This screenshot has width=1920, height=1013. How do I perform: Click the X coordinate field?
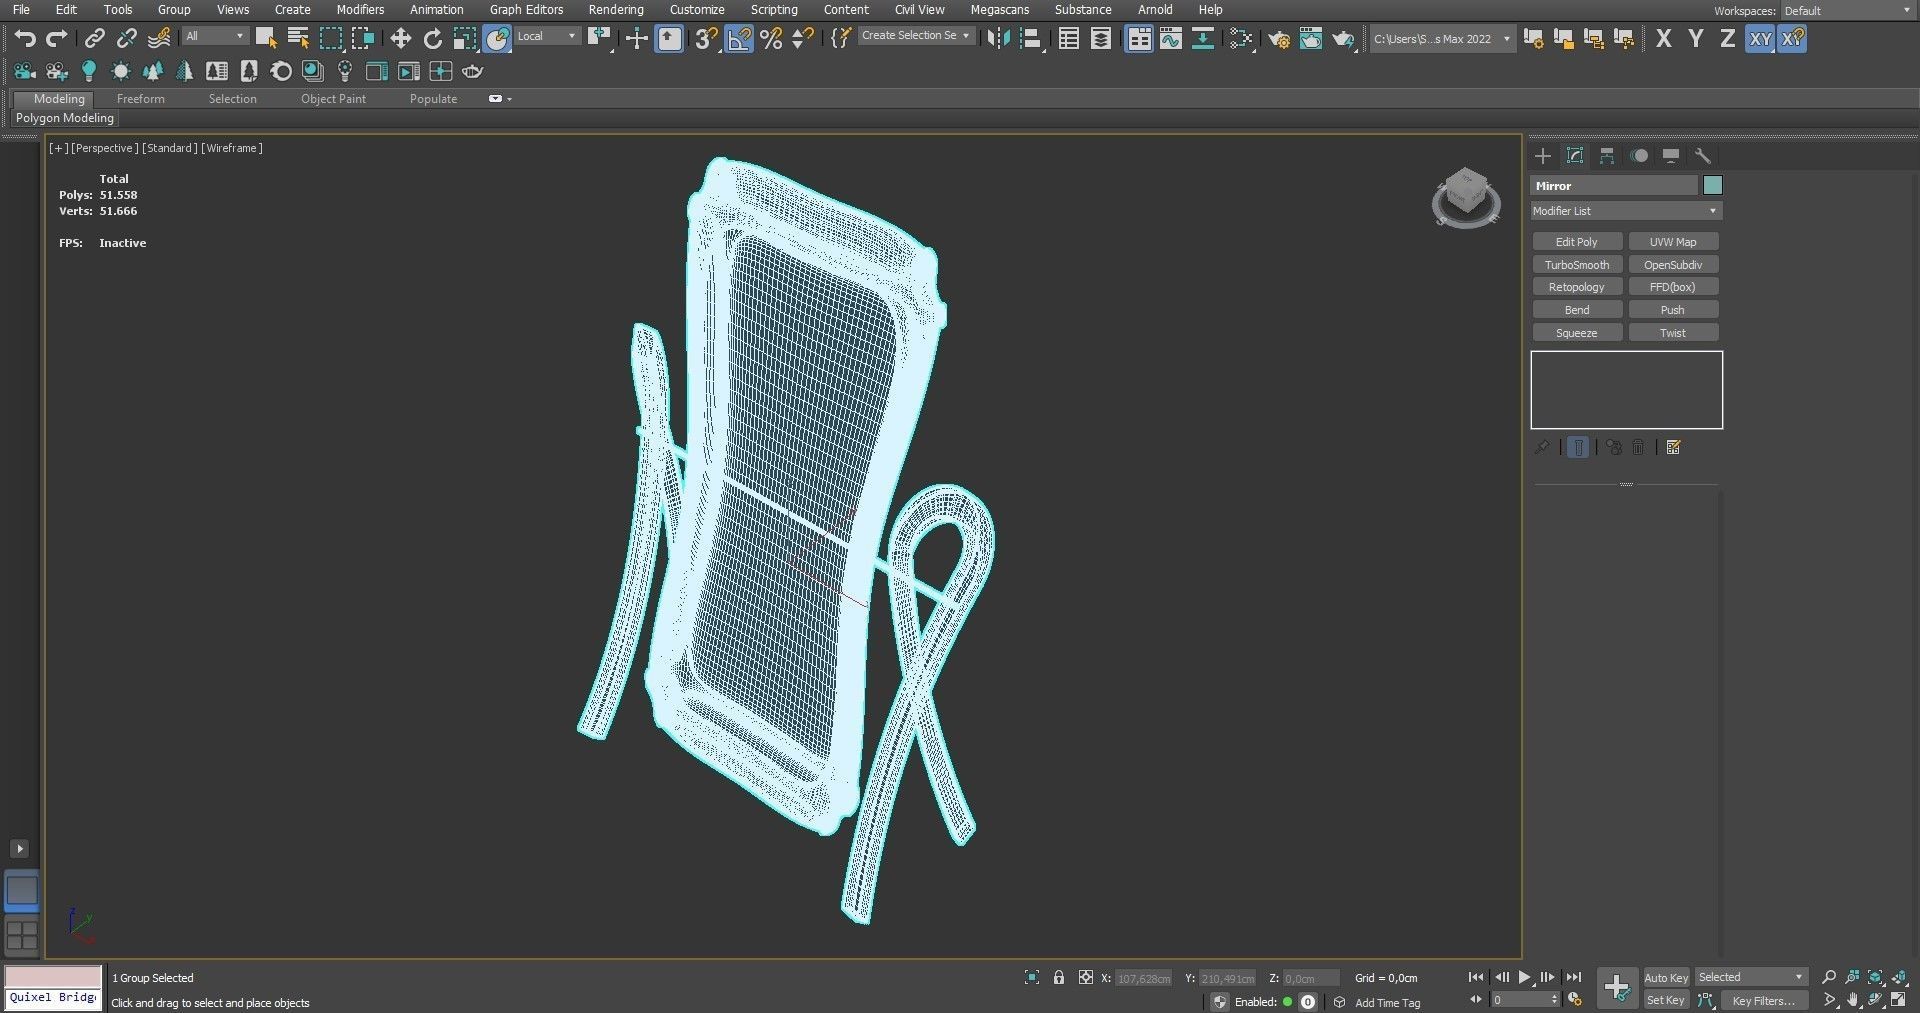tap(1143, 978)
